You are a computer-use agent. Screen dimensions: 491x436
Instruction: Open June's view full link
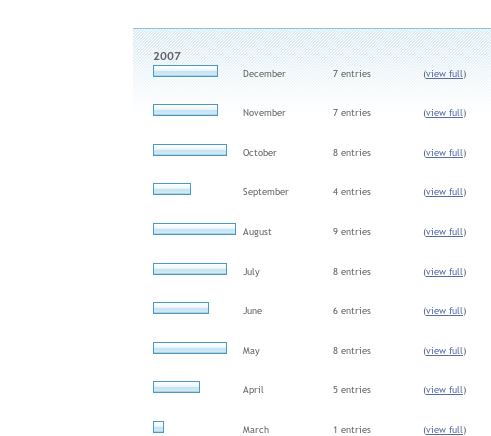pos(444,311)
